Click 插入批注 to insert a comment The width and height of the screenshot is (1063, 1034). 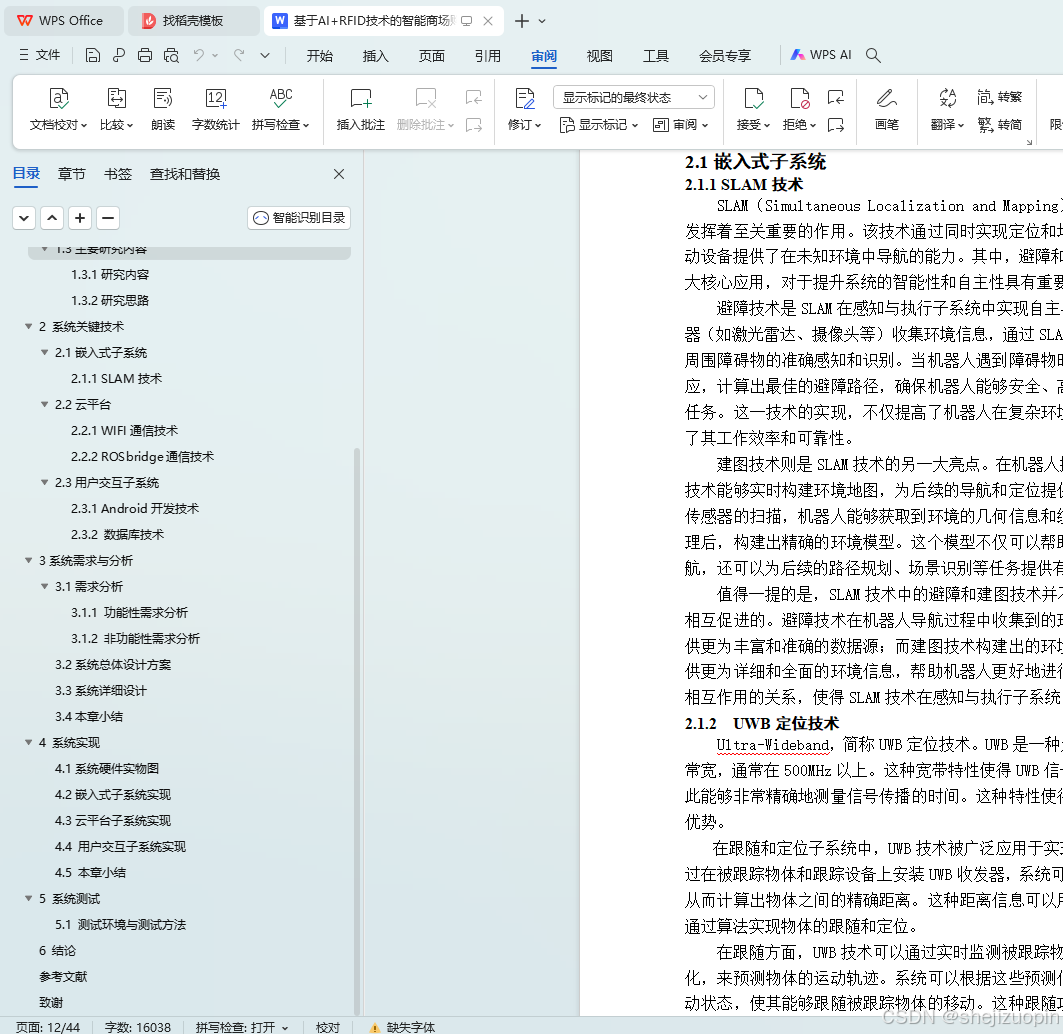click(361, 110)
